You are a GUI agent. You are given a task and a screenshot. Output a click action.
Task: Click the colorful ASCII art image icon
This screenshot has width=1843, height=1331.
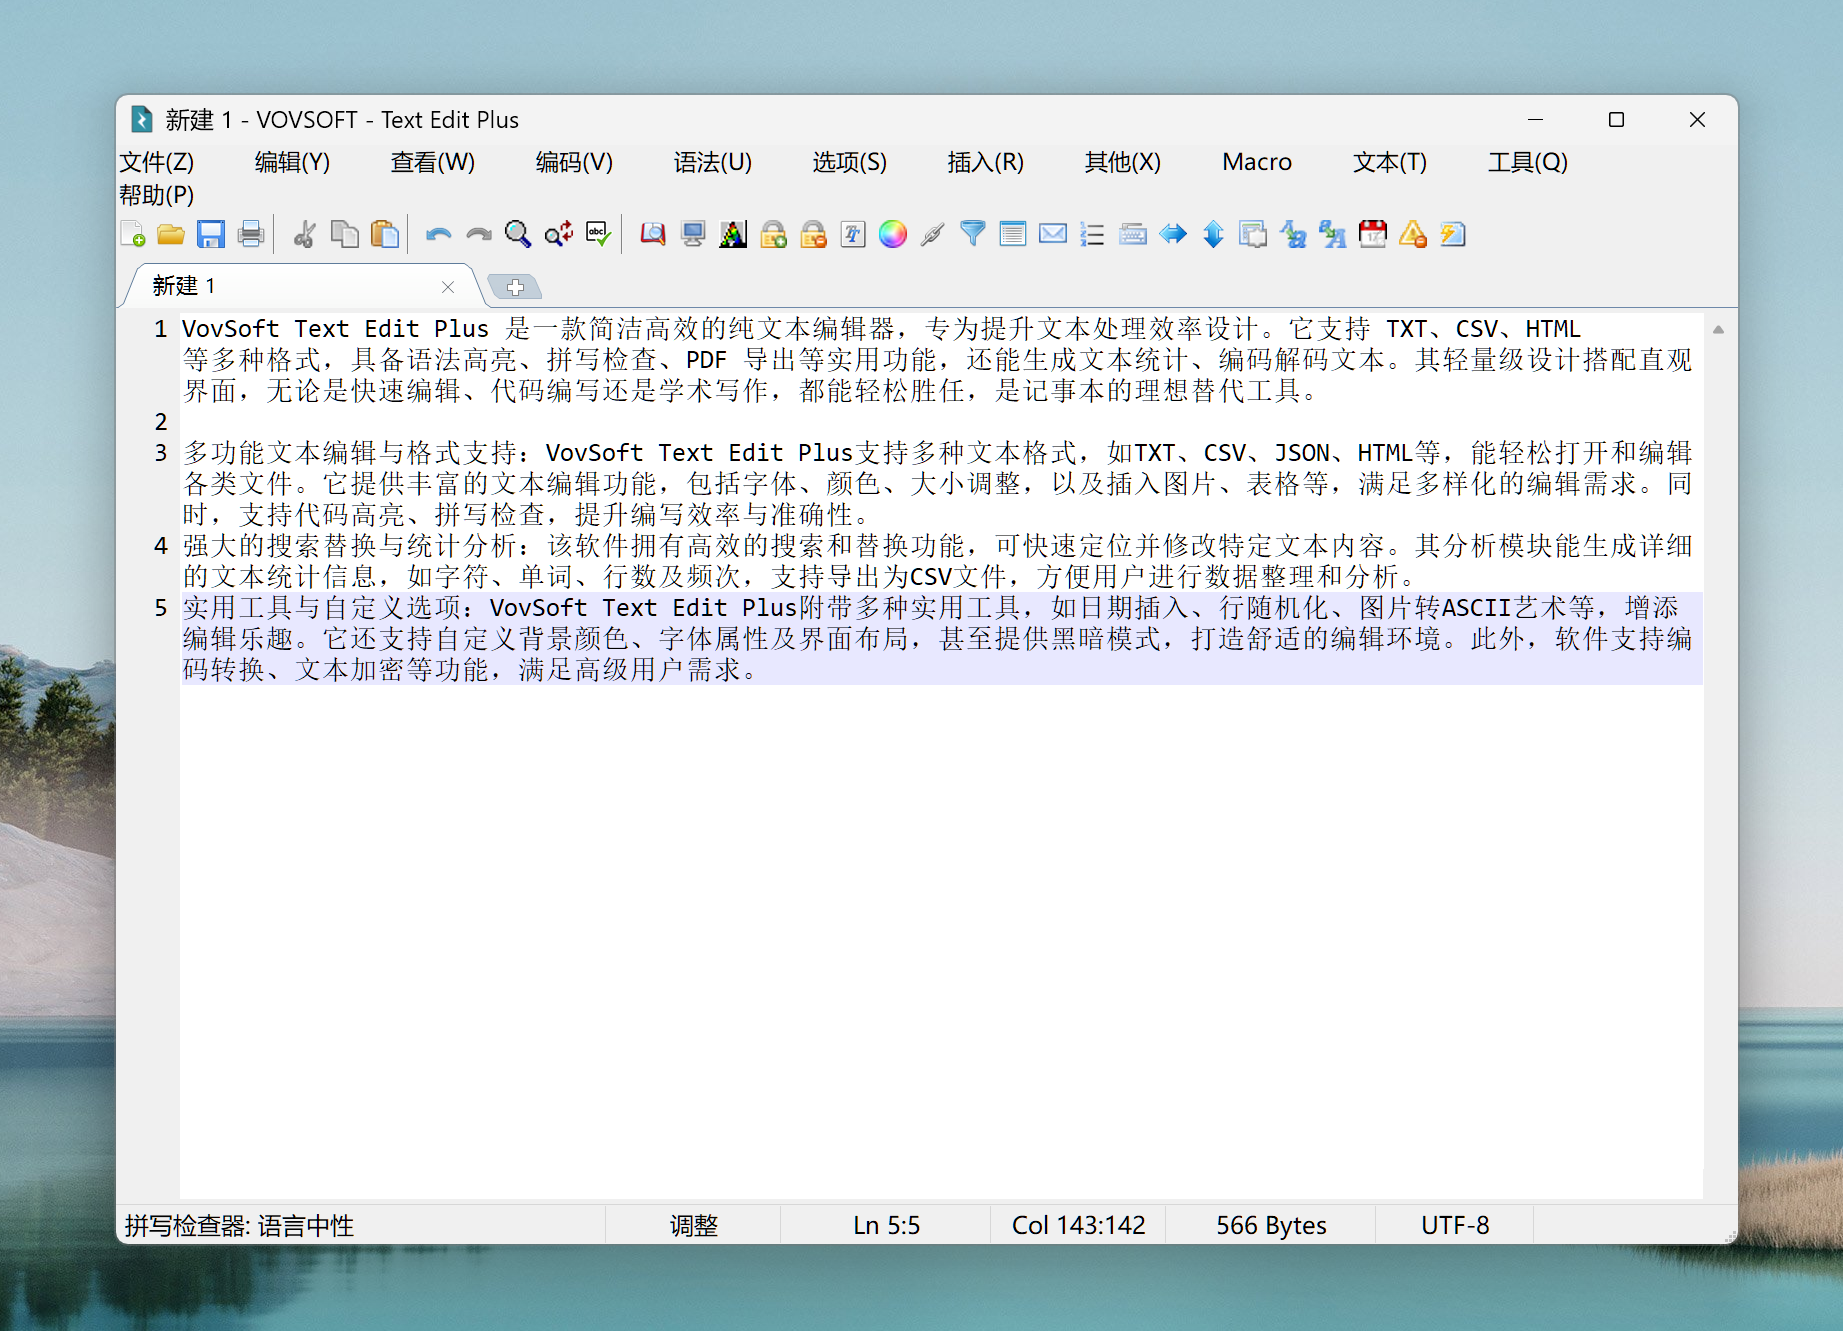coord(733,235)
